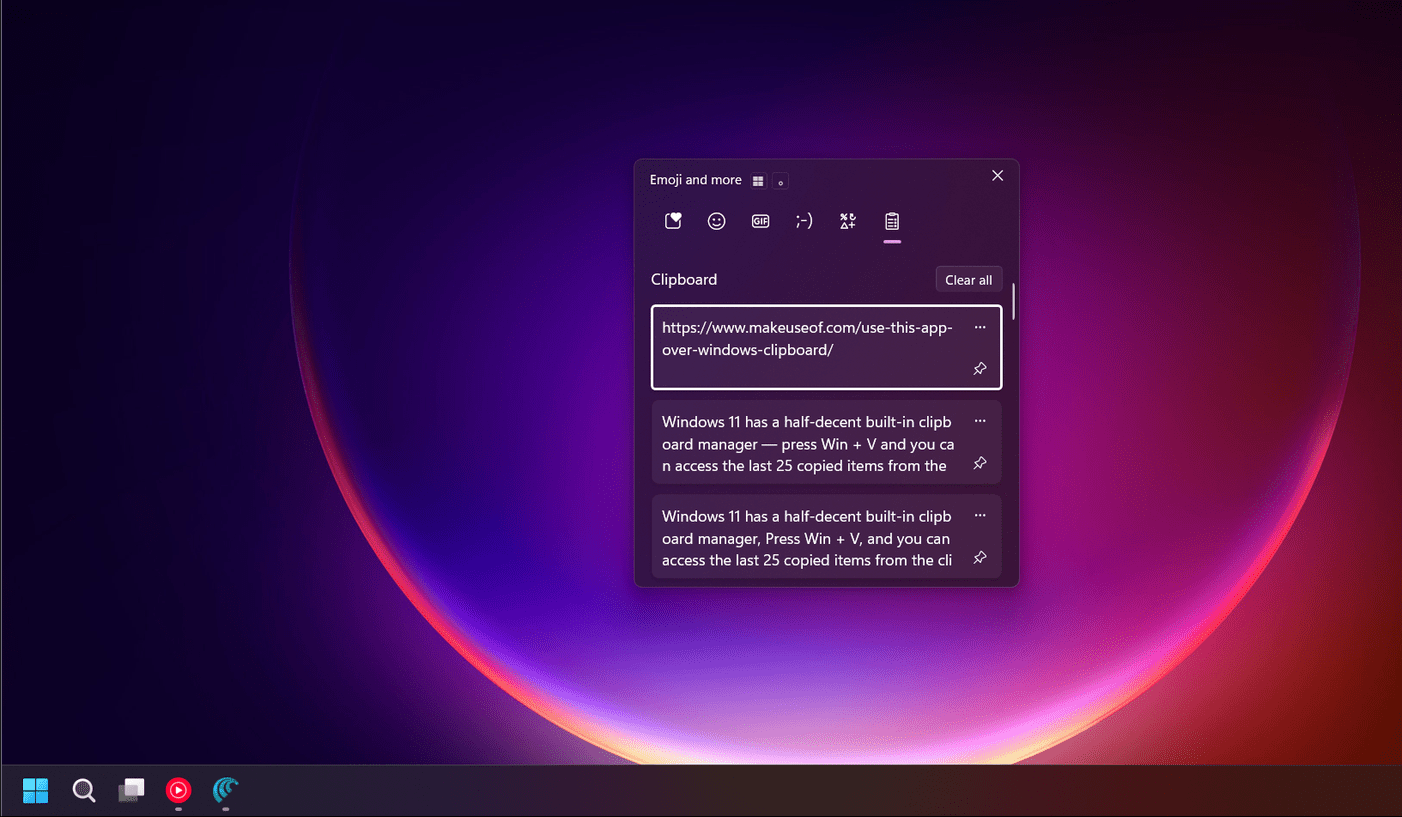Switch to the Clipboard tab
The width and height of the screenshot is (1402, 817).
tap(891, 220)
